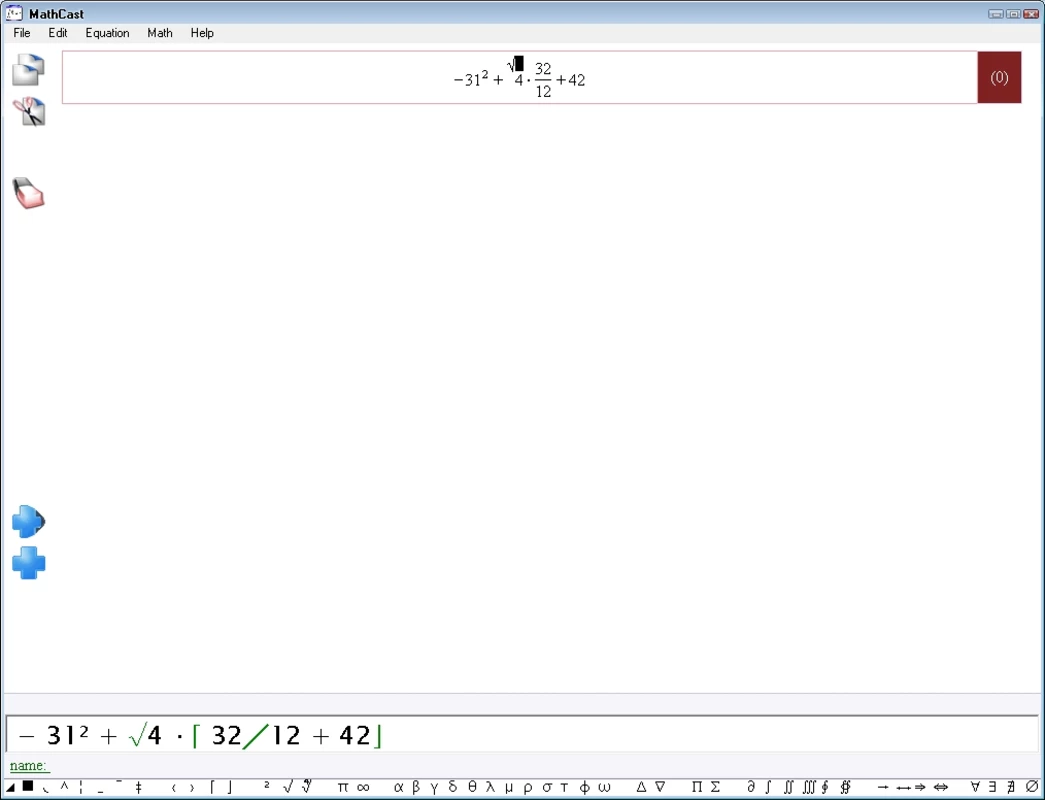Screen dimensions: 1045x800
Task: Insert the if-and-only-if ⇔ symbol
Action: (940, 787)
